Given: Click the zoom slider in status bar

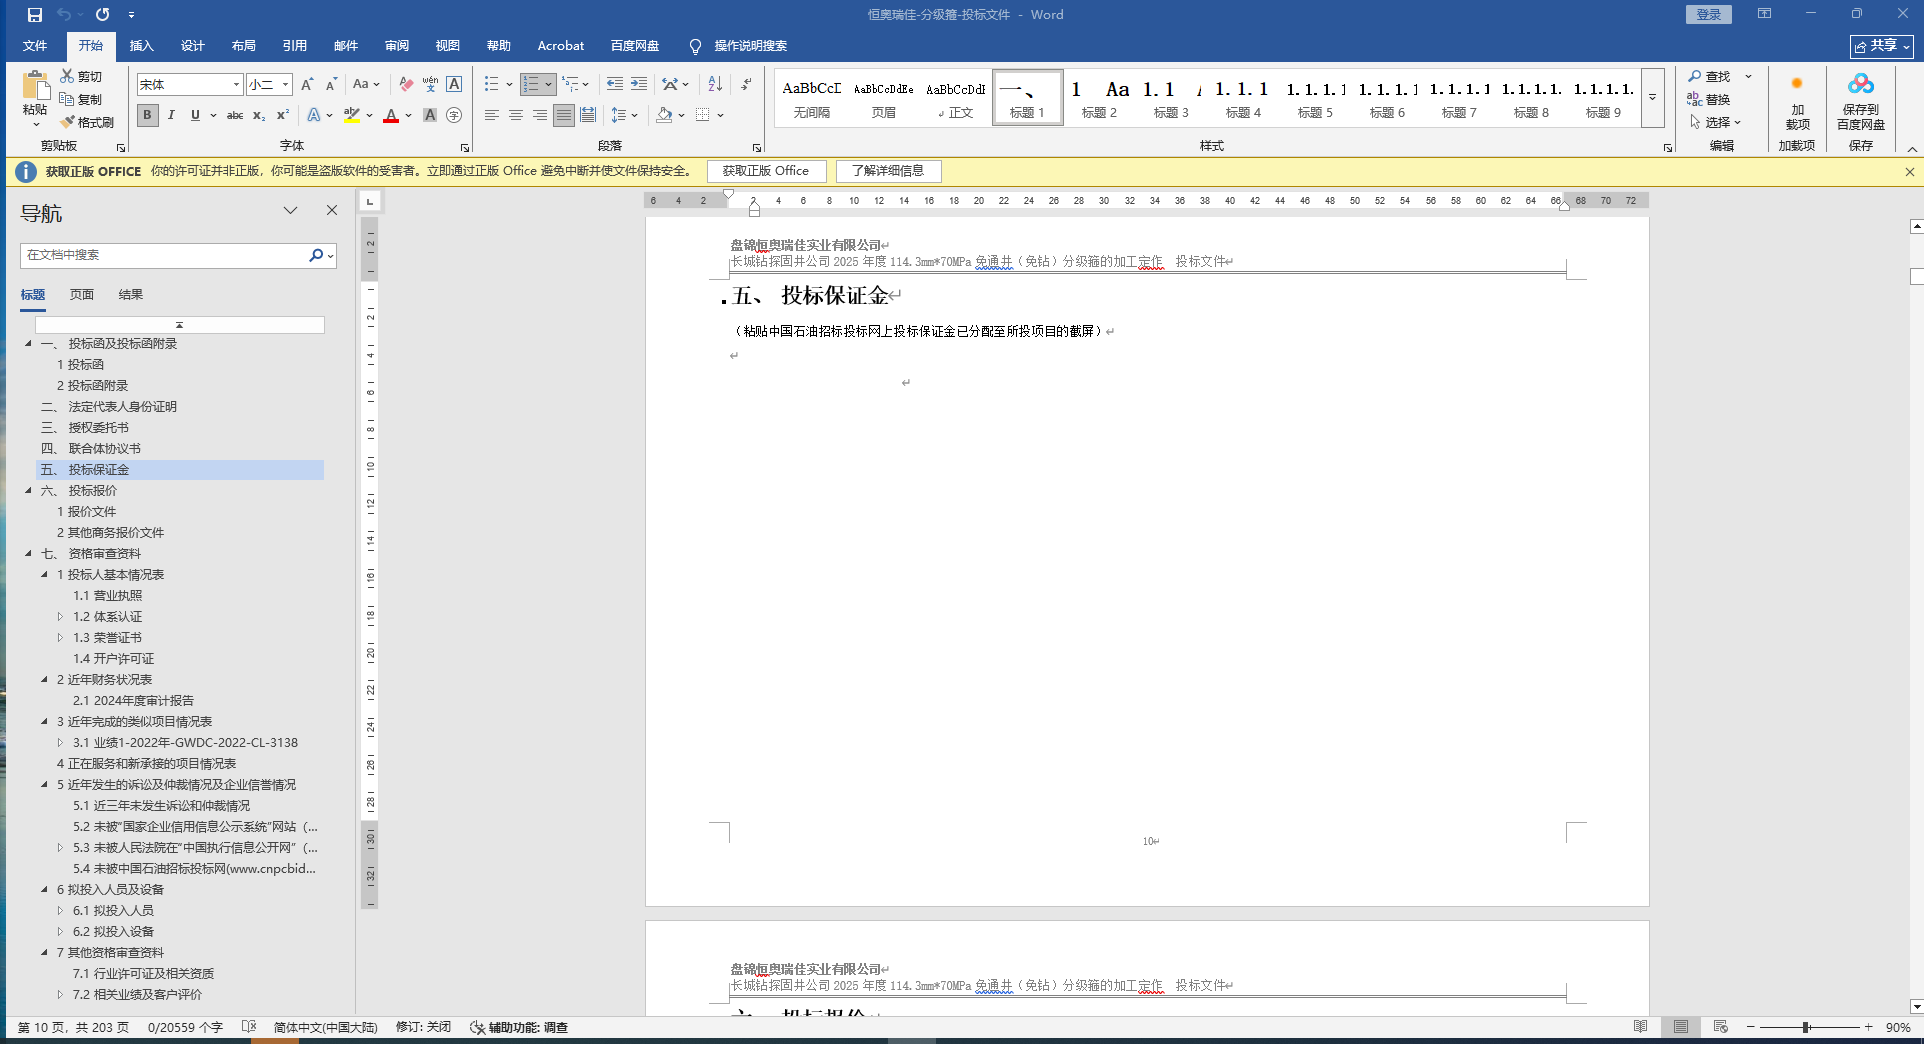Looking at the screenshot, I should (x=1807, y=1027).
